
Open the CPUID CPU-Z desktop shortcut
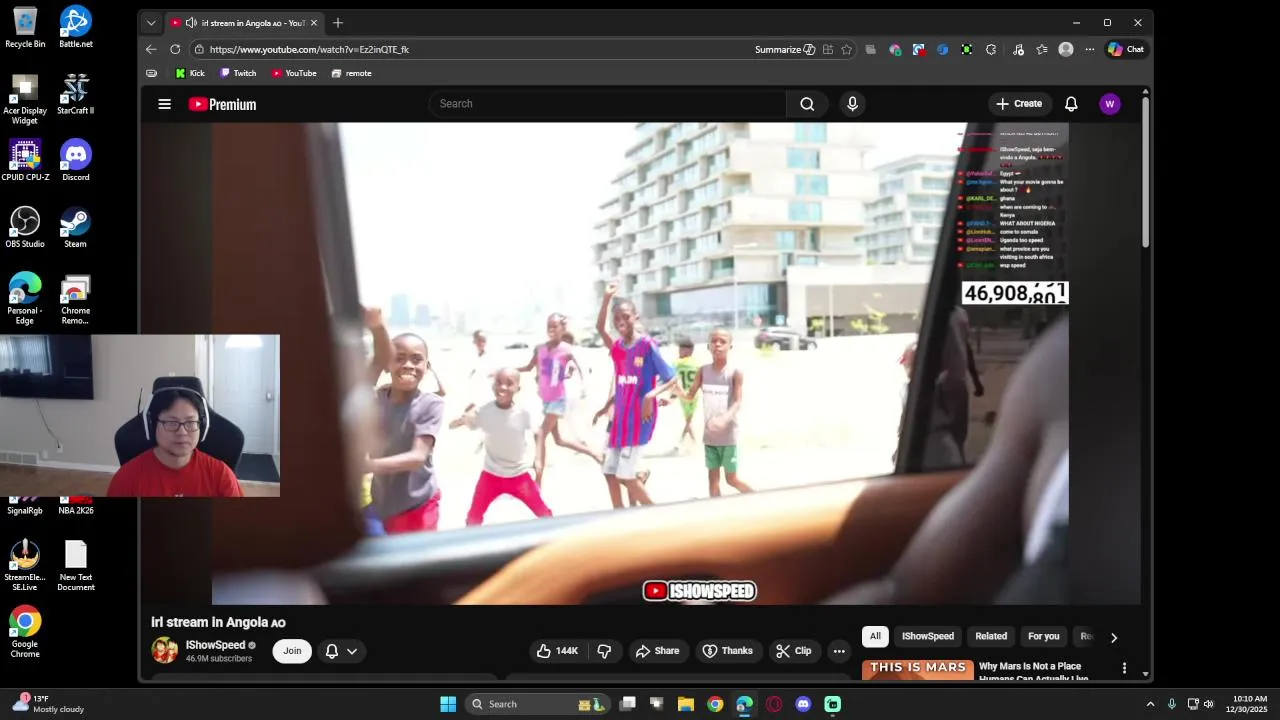click(x=25, y=161)
